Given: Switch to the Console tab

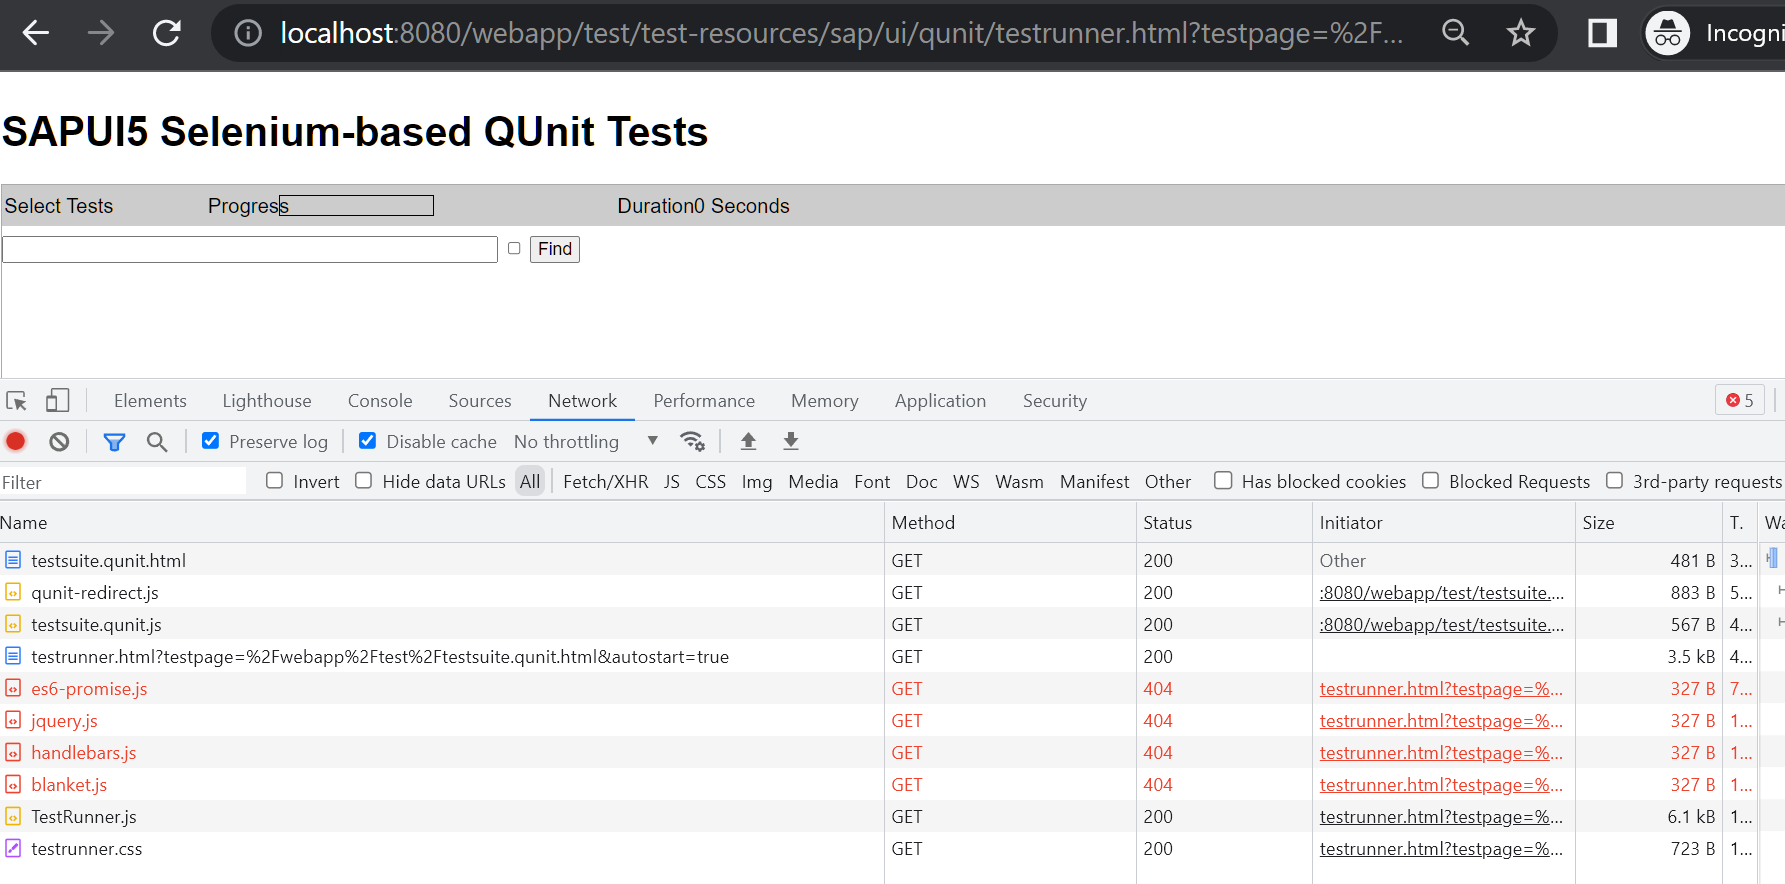Looking at the screenshot, I should coord(380,401).
